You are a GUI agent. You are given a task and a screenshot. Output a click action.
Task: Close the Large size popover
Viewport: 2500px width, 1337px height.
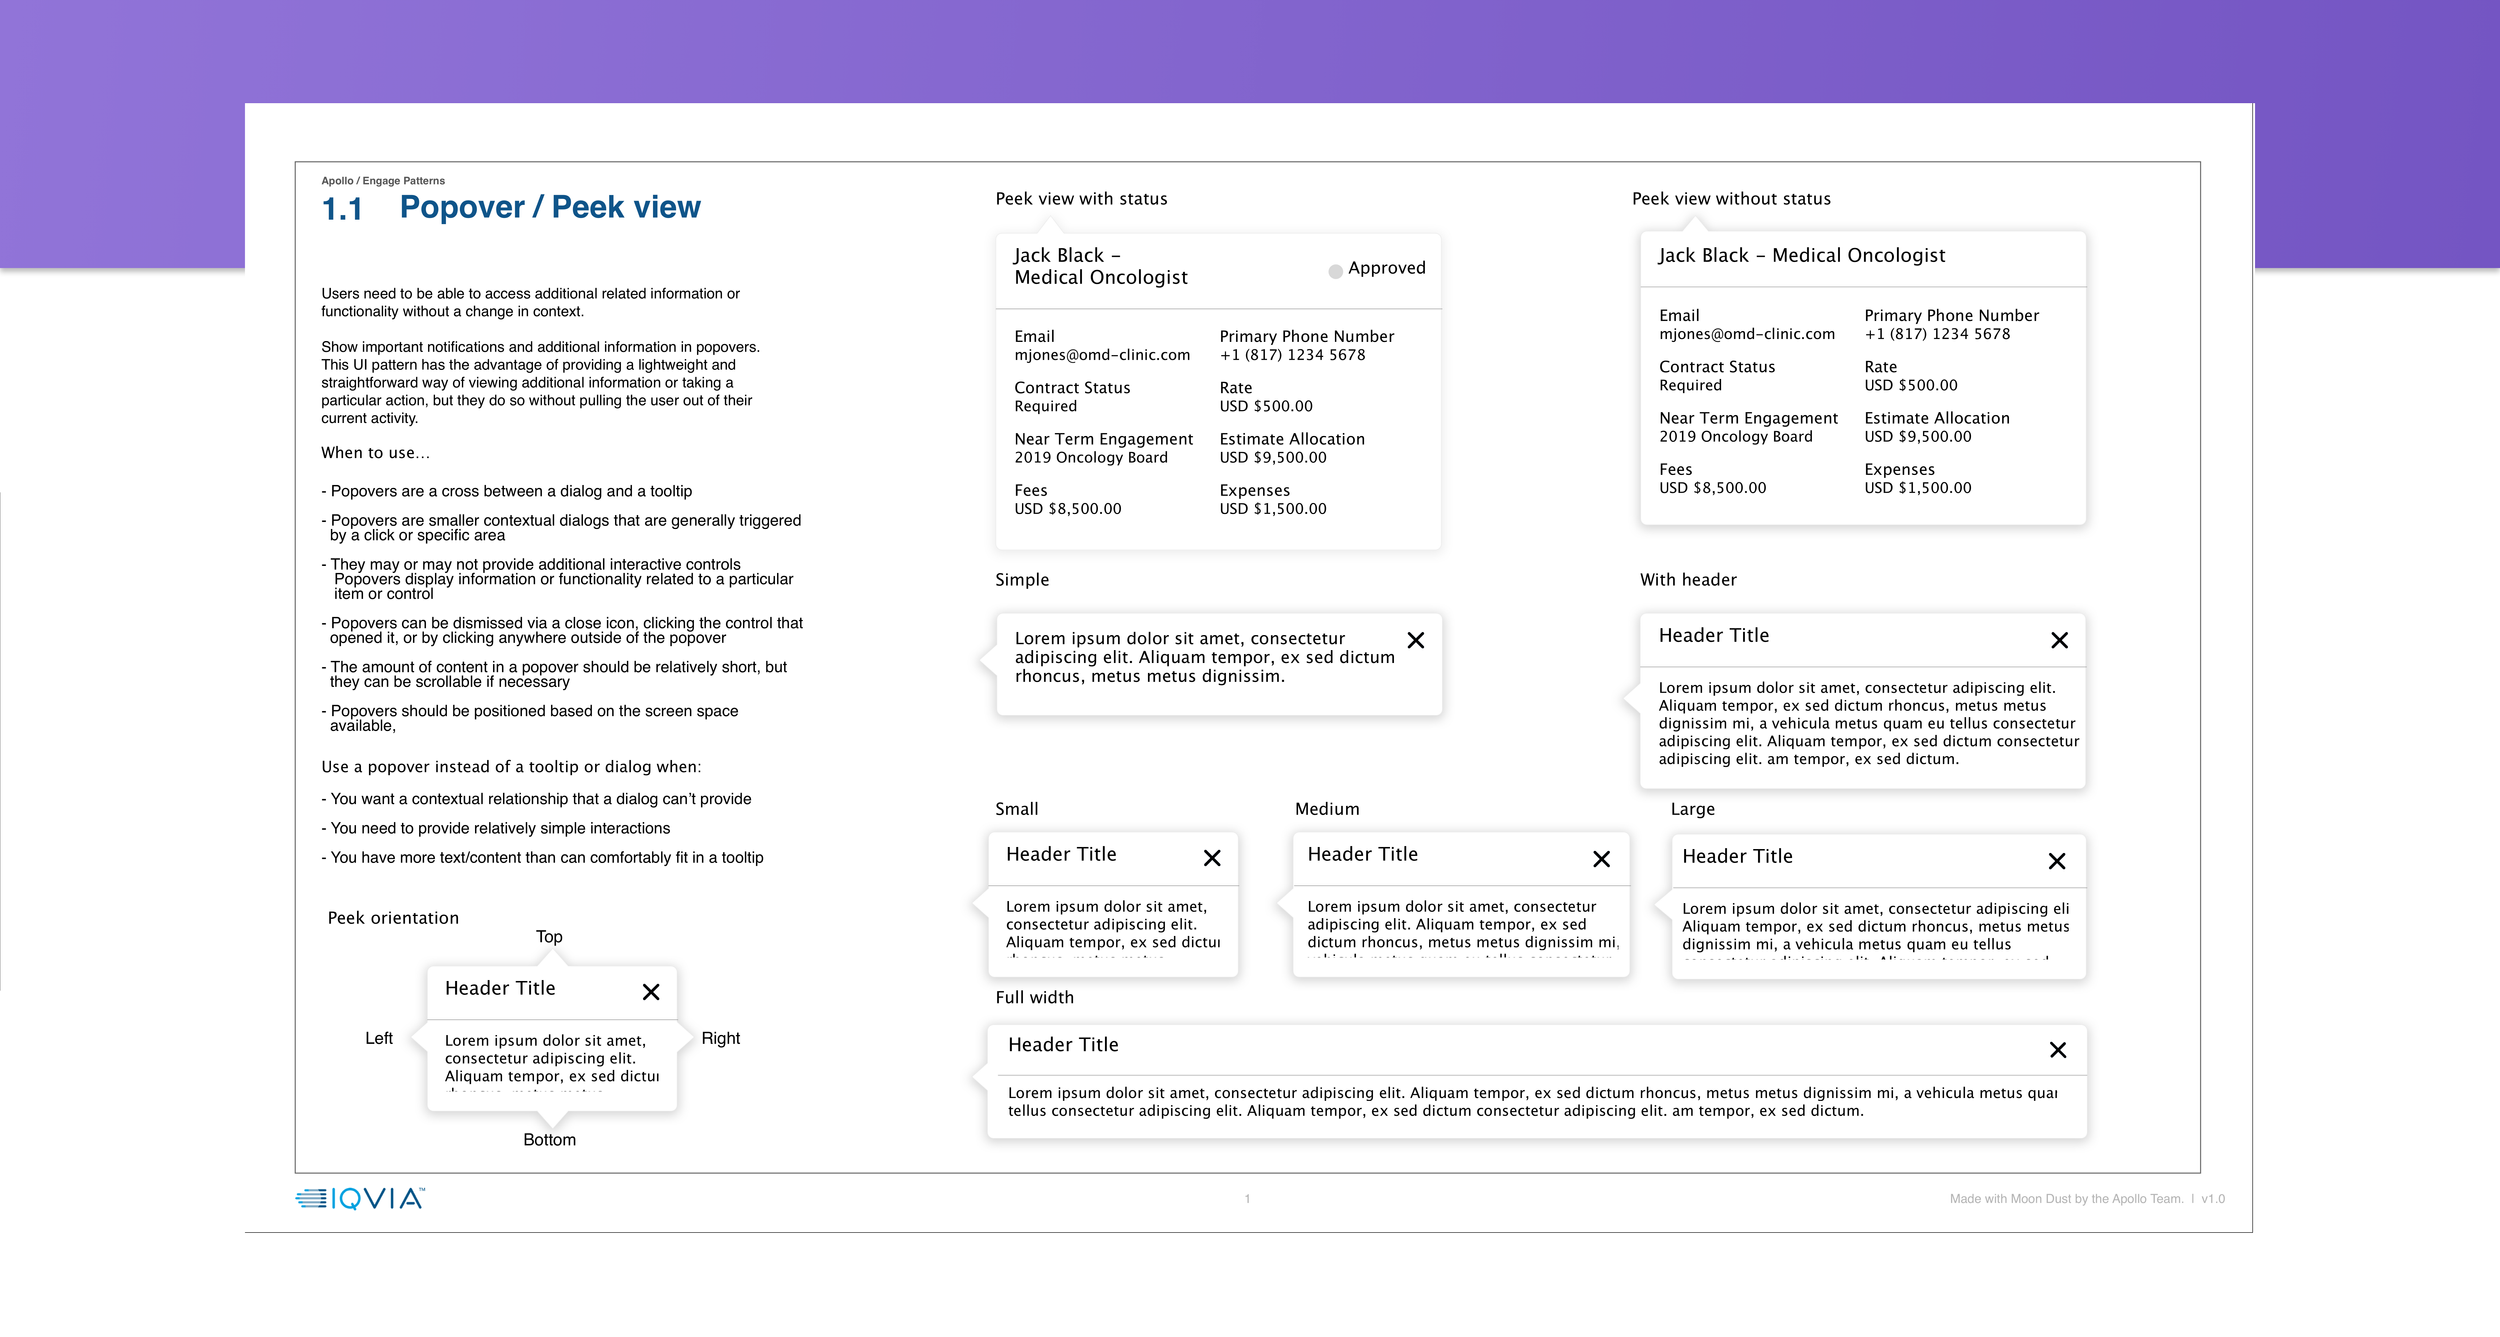[x=2056, y=861]
